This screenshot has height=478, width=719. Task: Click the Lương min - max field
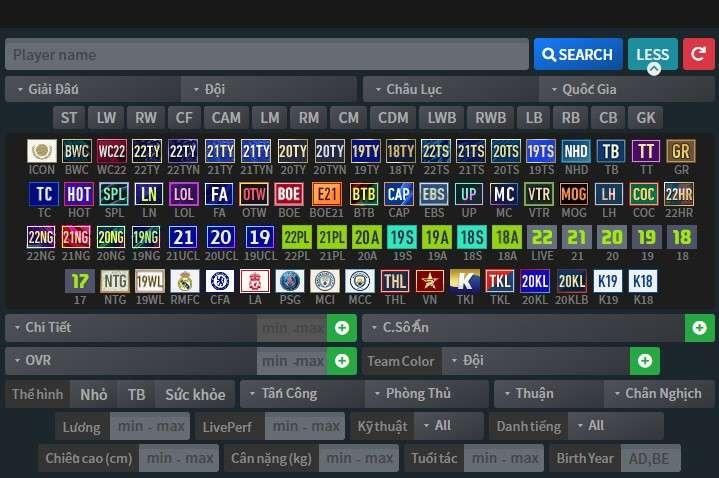(x=150, y=426)
